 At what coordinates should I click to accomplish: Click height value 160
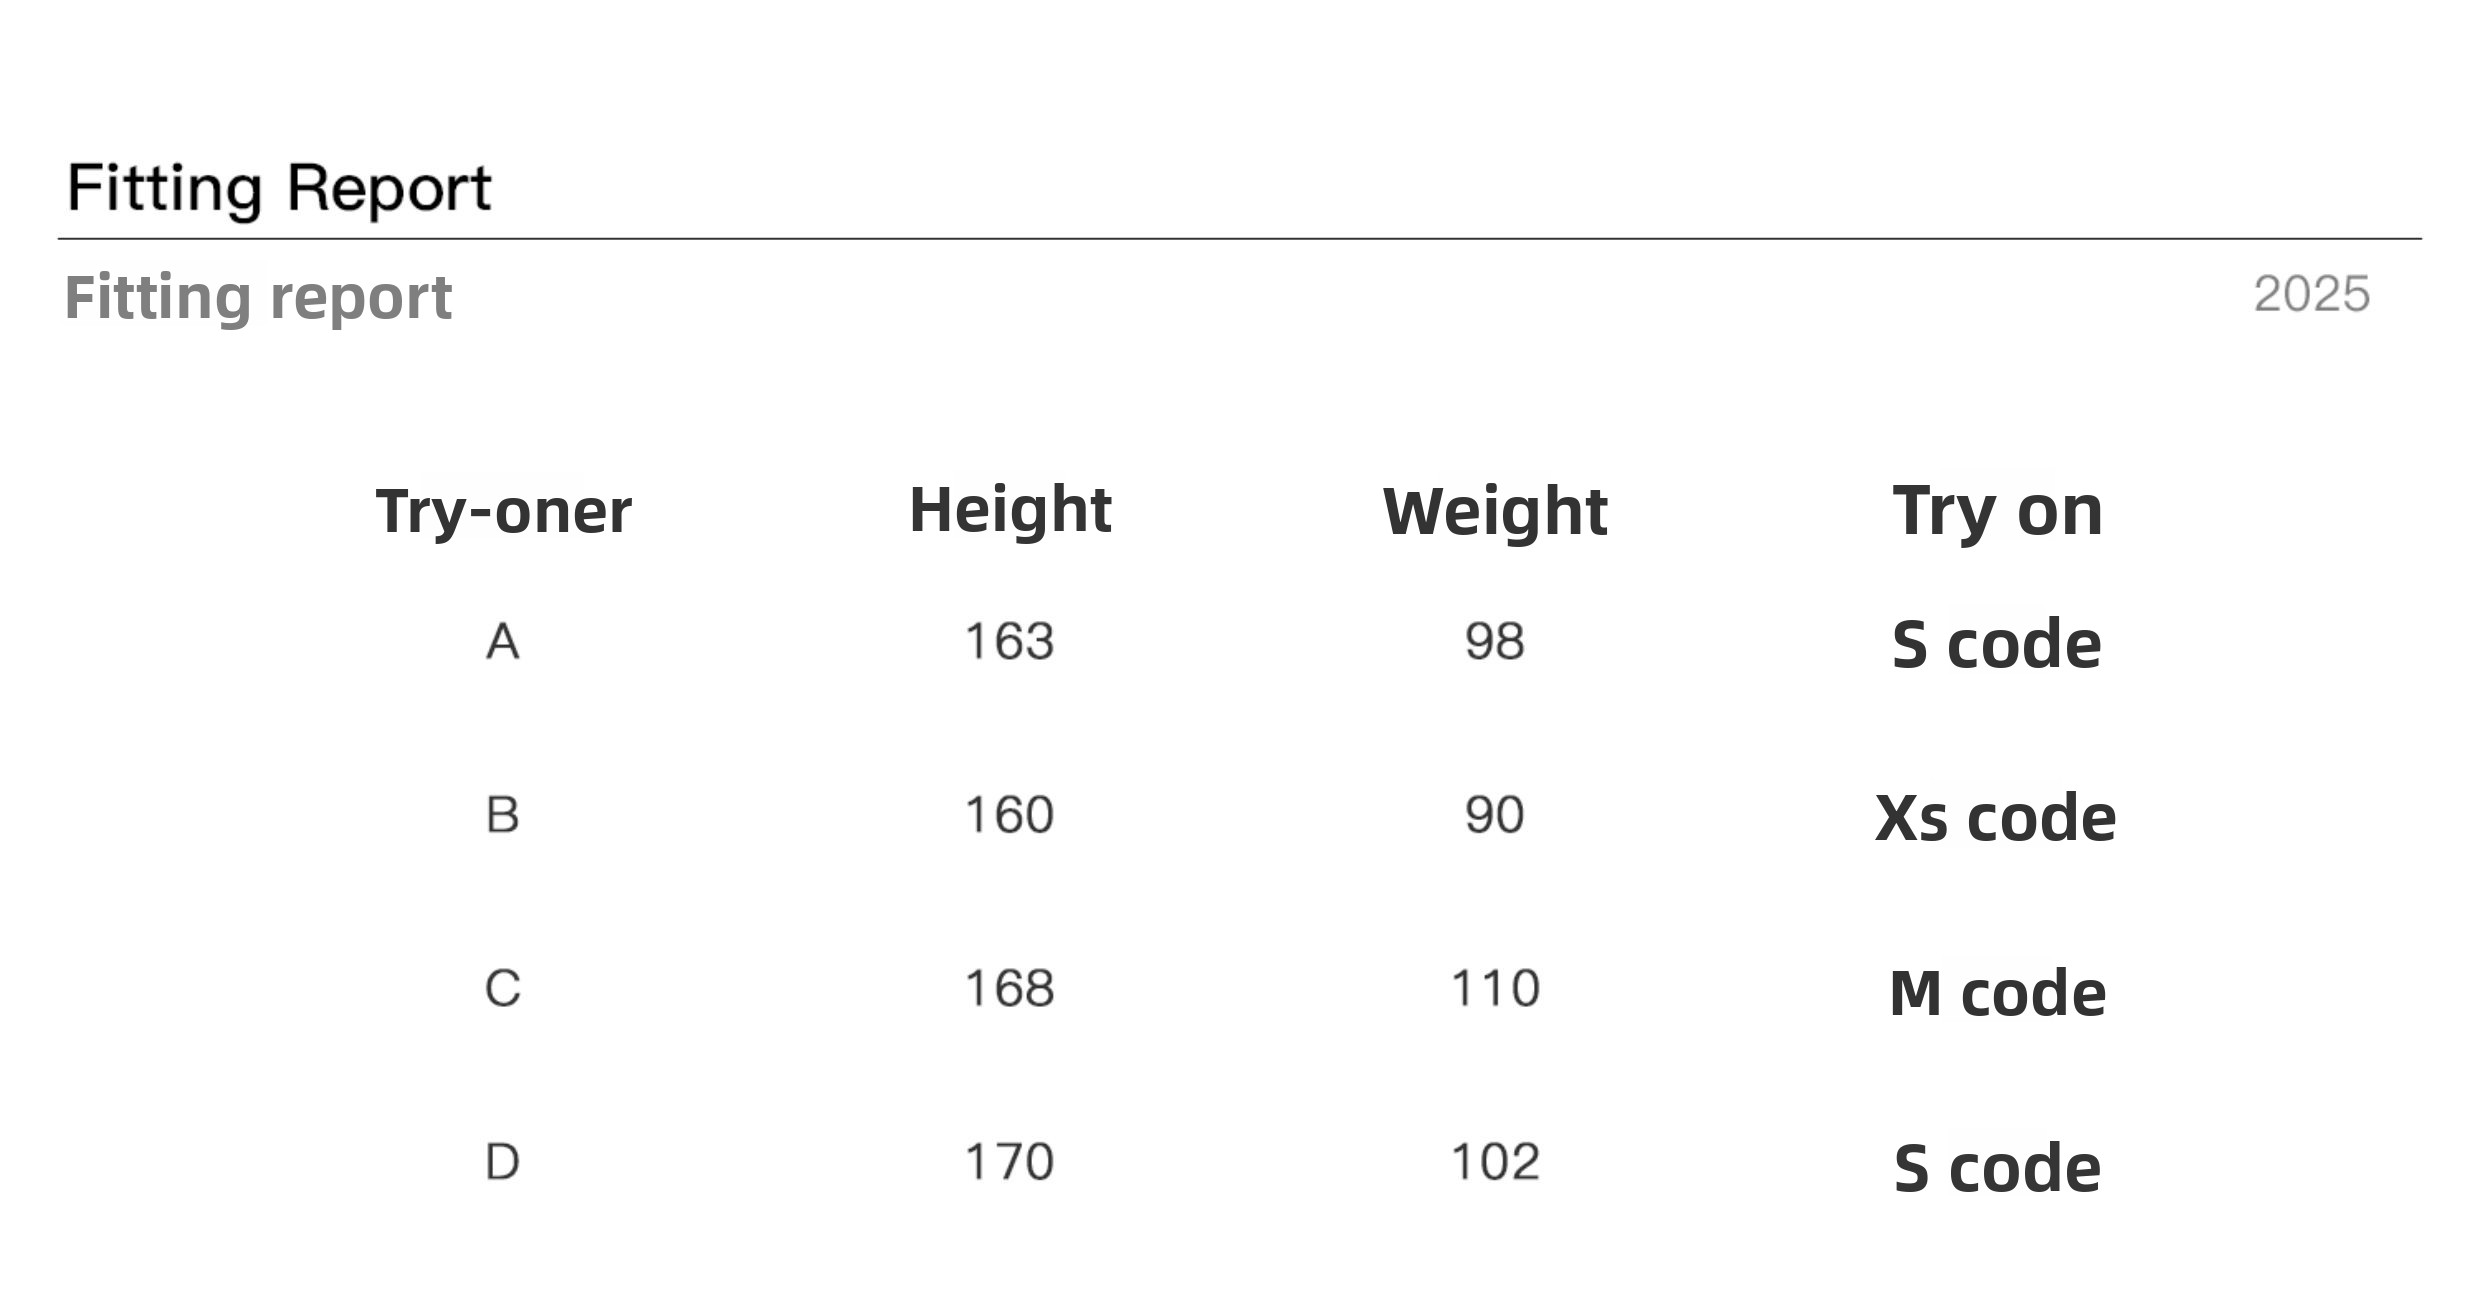click(x=1009, y=815)
